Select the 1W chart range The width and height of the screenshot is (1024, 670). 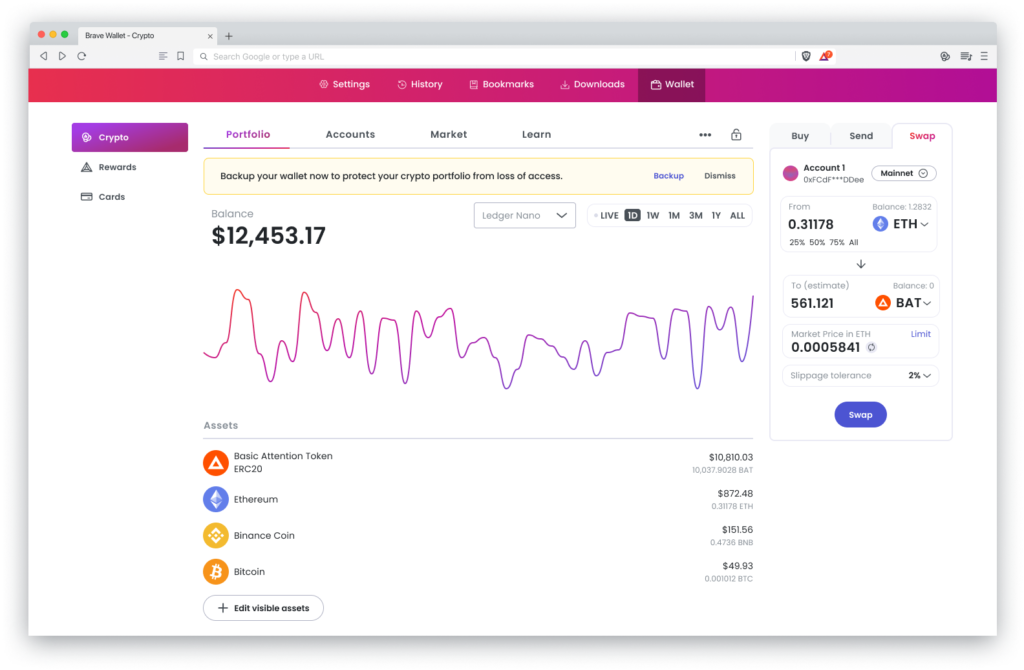tap(653, 215)
